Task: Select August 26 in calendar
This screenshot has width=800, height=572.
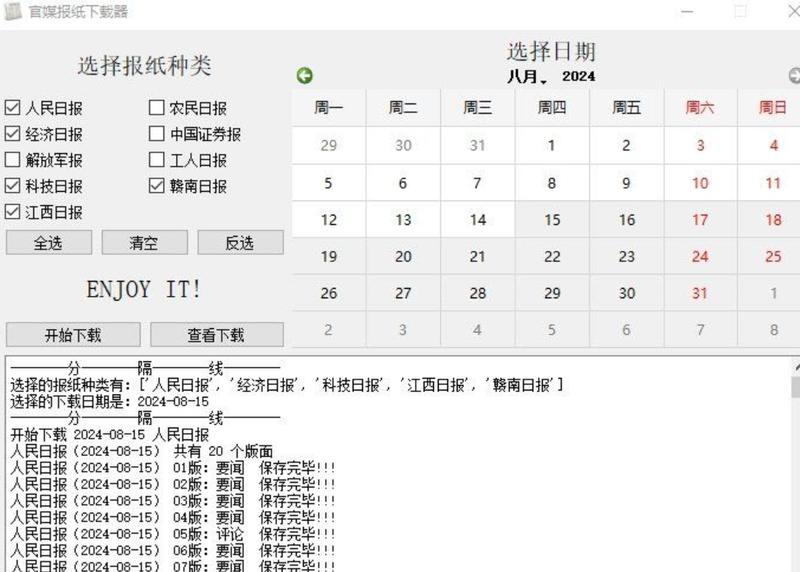Action: (329, 293)
